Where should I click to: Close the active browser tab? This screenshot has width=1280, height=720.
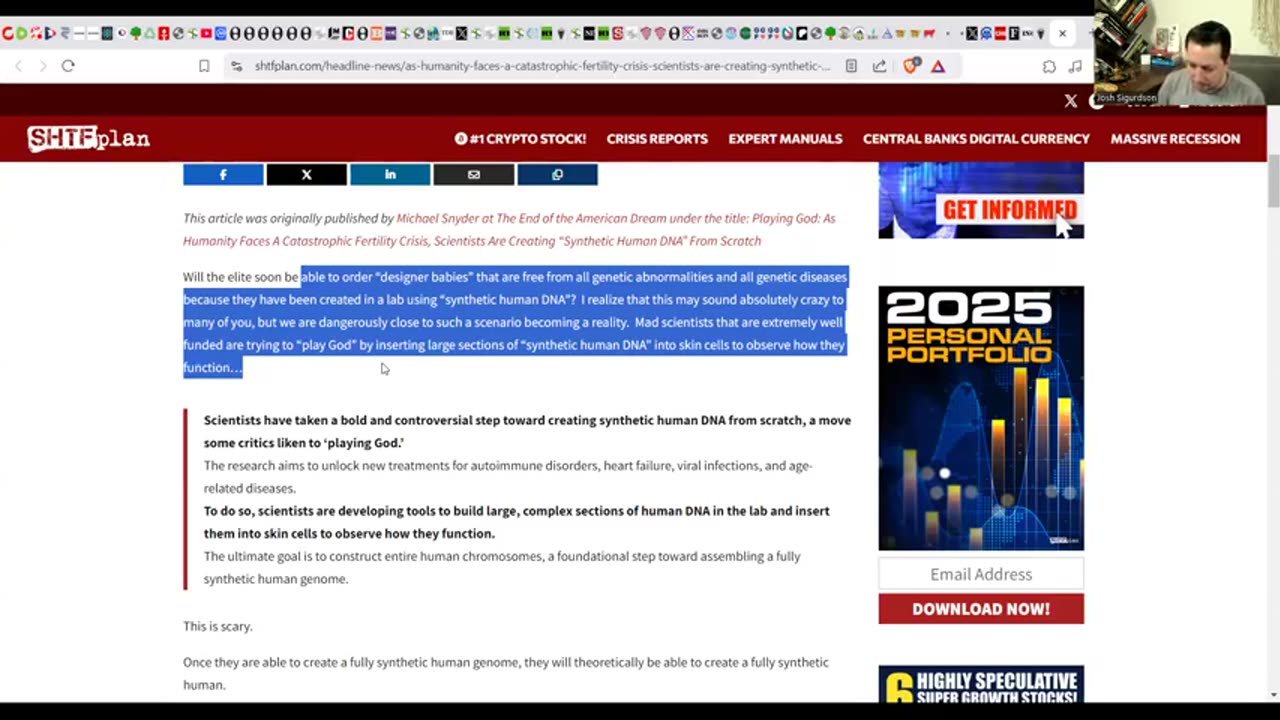point(1062,33)
